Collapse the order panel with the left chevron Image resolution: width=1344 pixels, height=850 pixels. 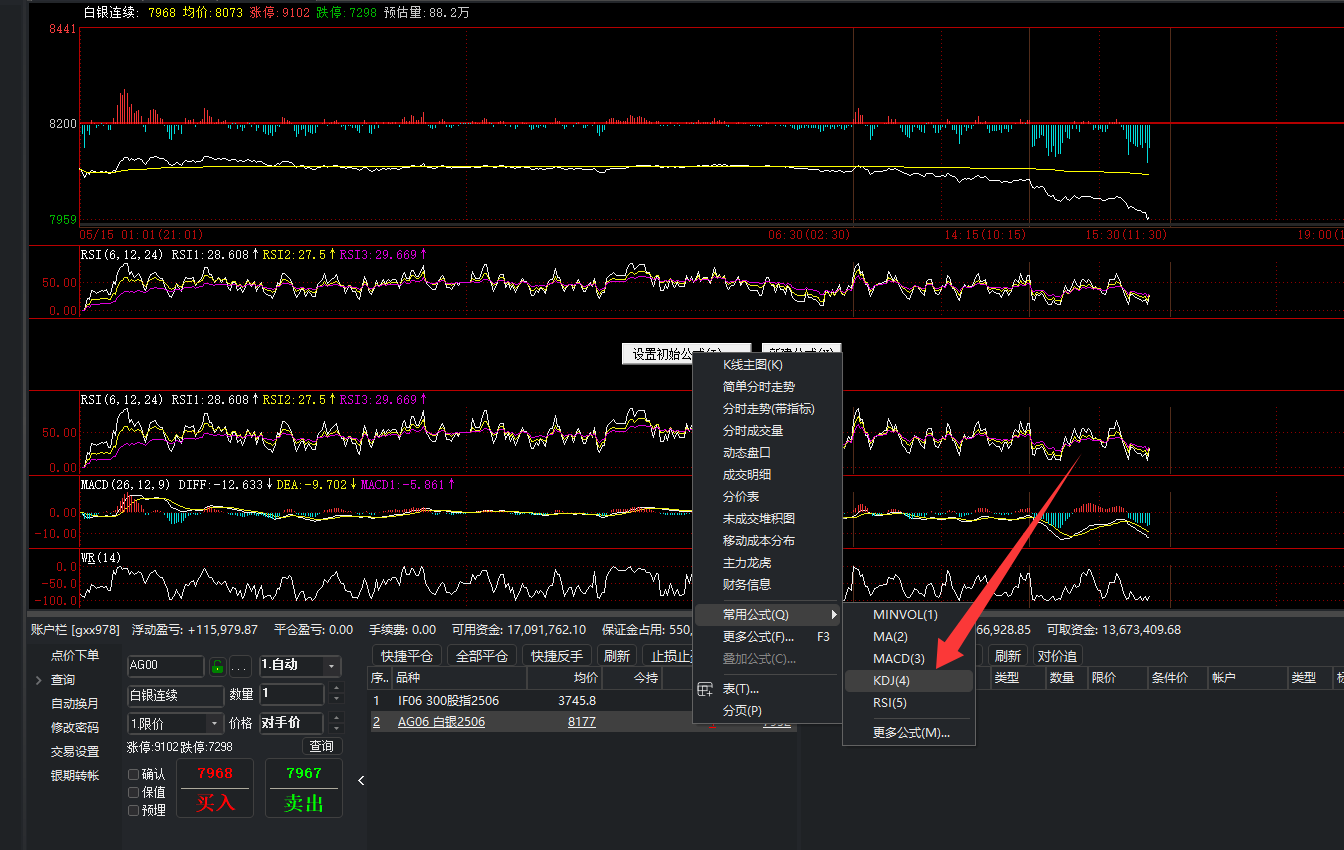tap(361, 780)
